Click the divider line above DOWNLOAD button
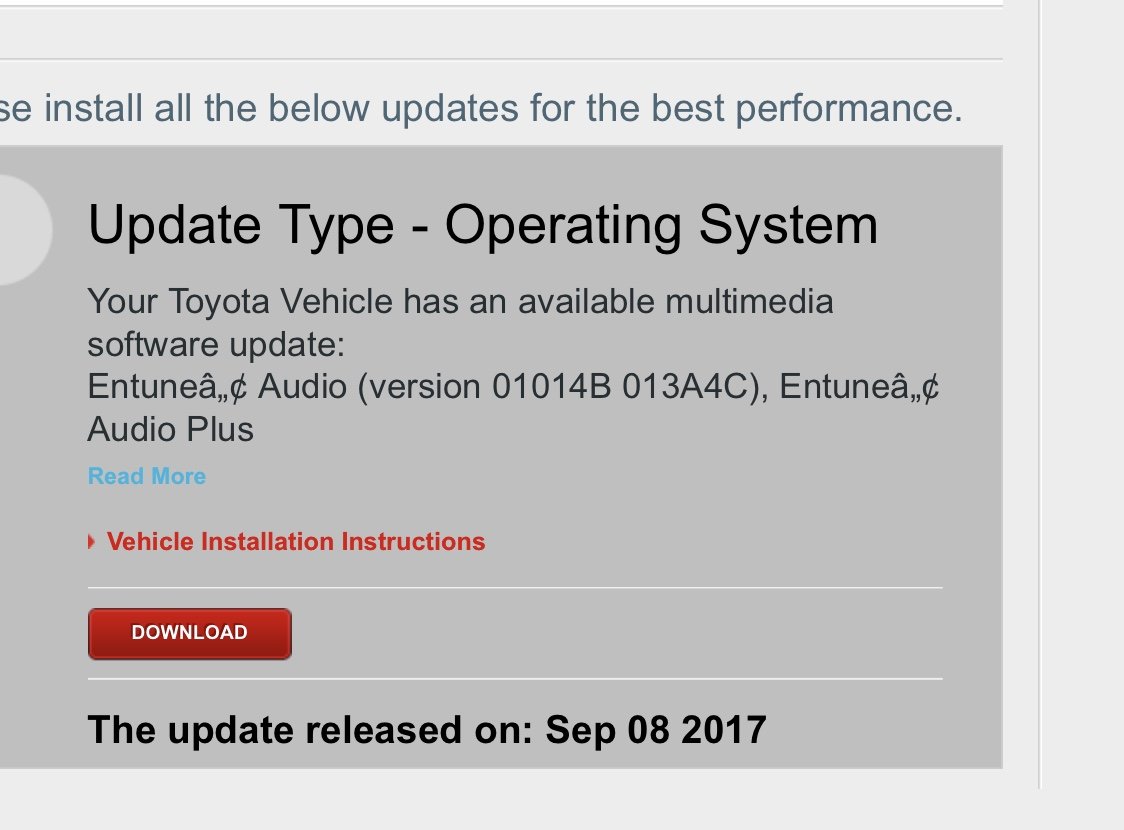This screenshot has height=830, width=1124. [515, 588]
